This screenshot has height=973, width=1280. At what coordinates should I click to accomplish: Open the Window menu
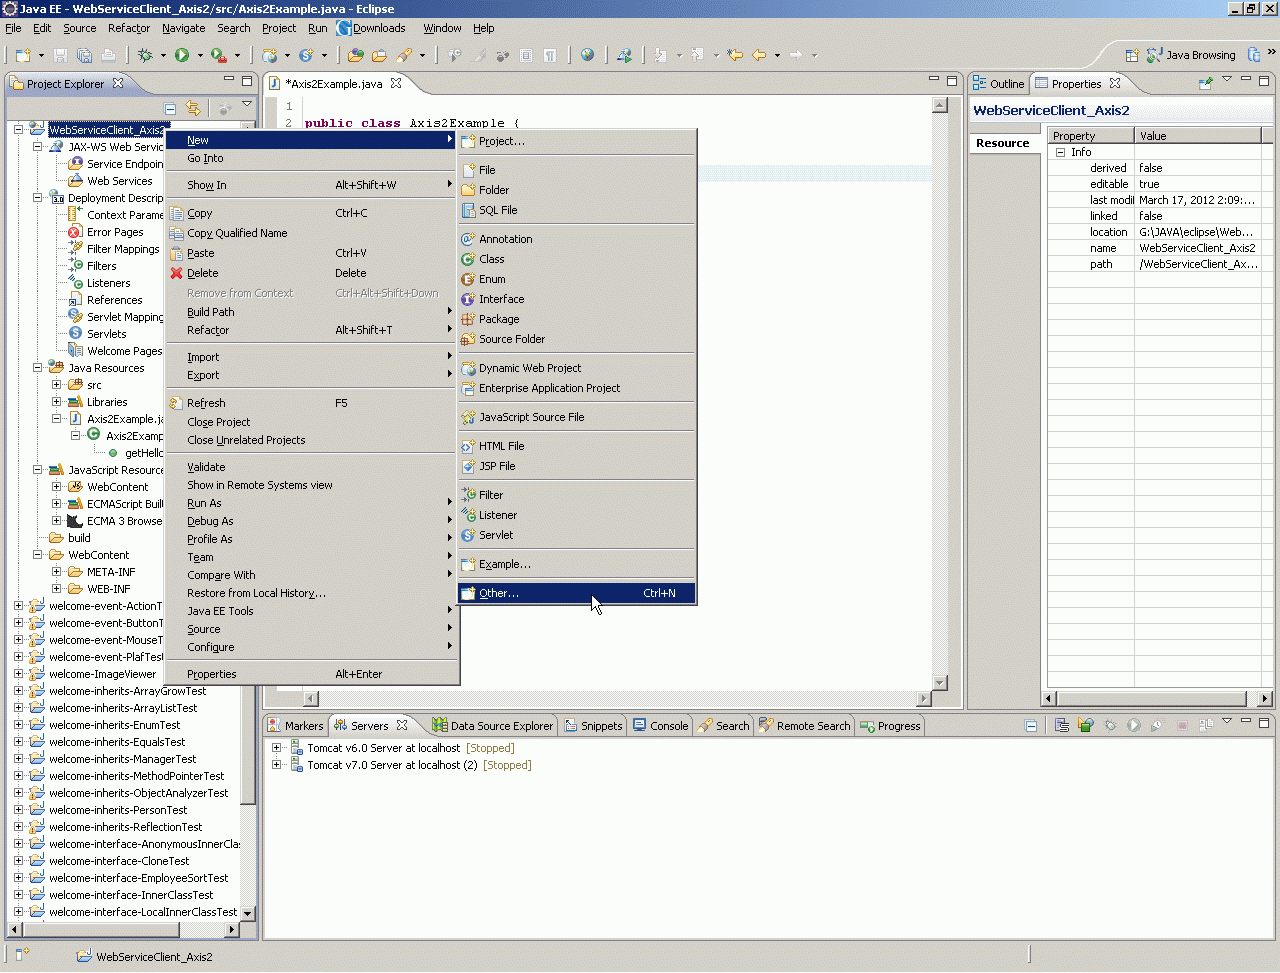click(x=442, y=28)
